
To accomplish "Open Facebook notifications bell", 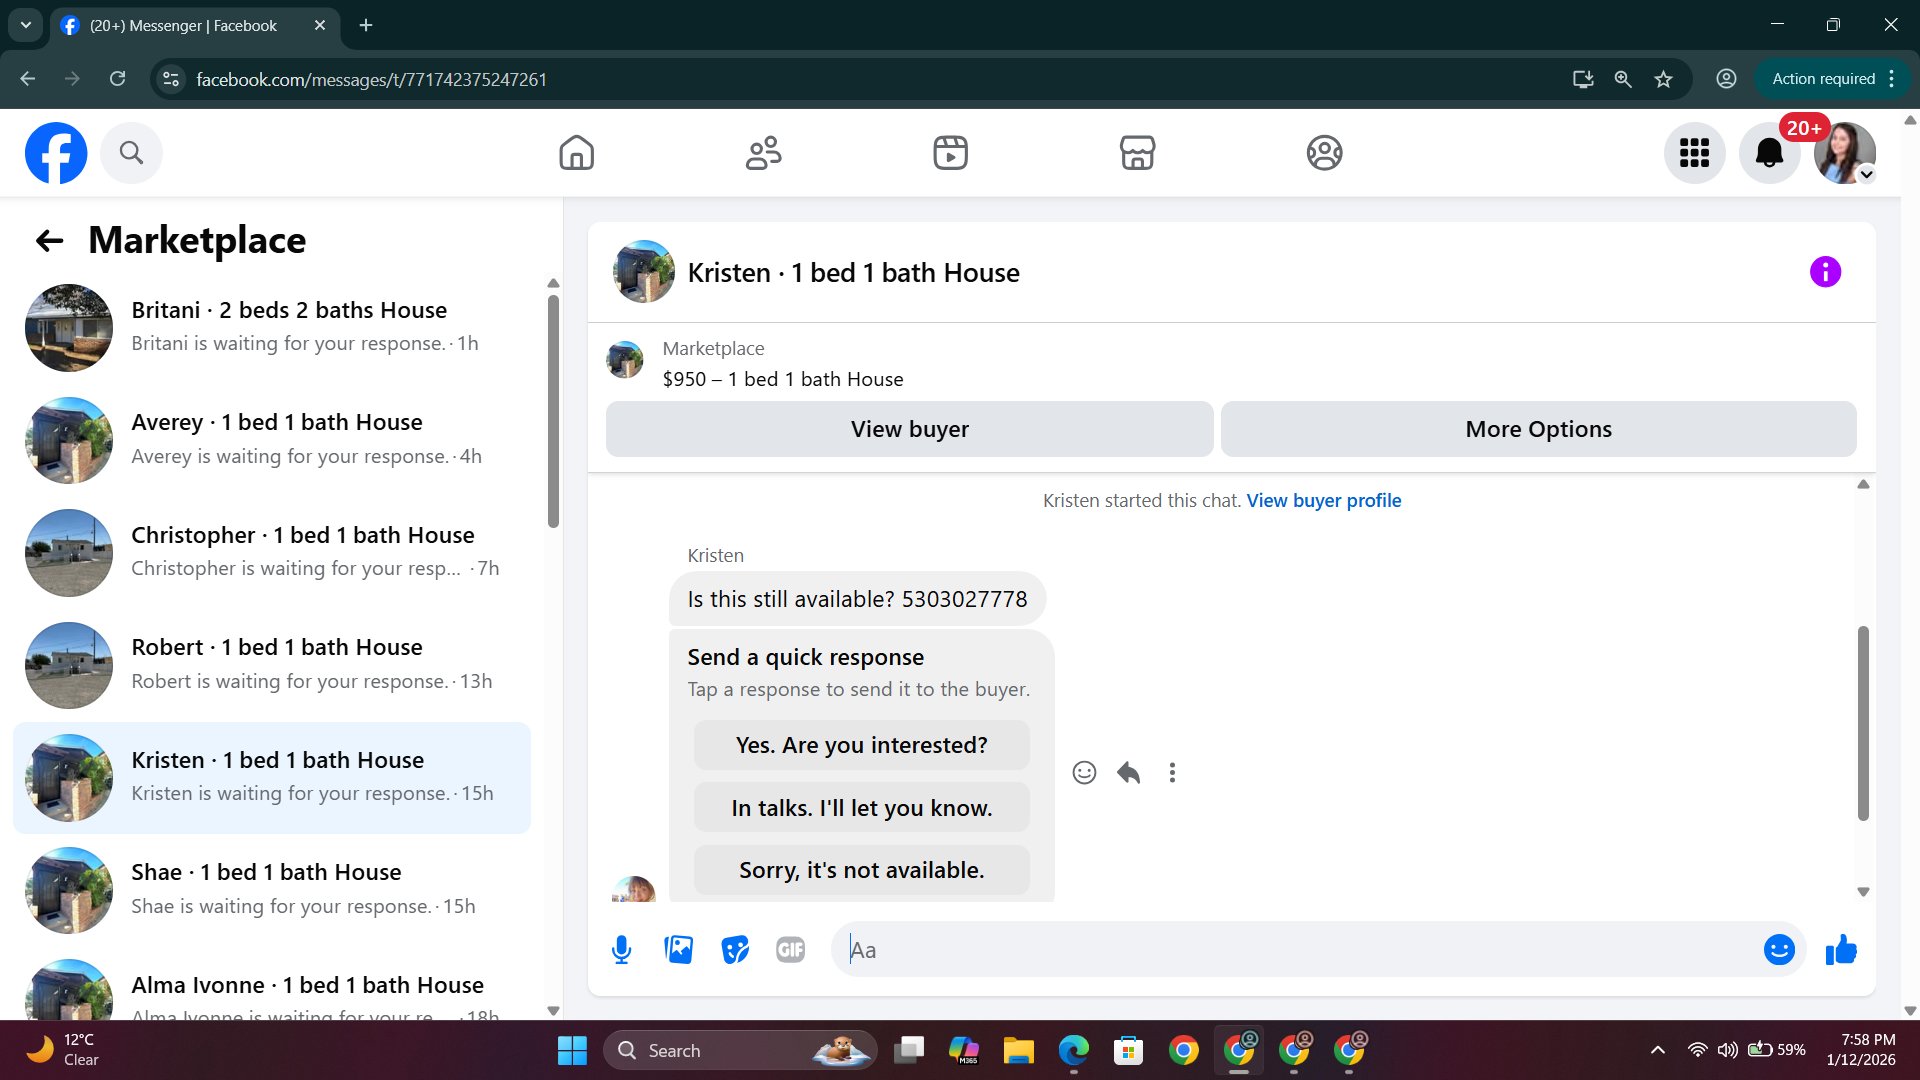I will 1768,153.
